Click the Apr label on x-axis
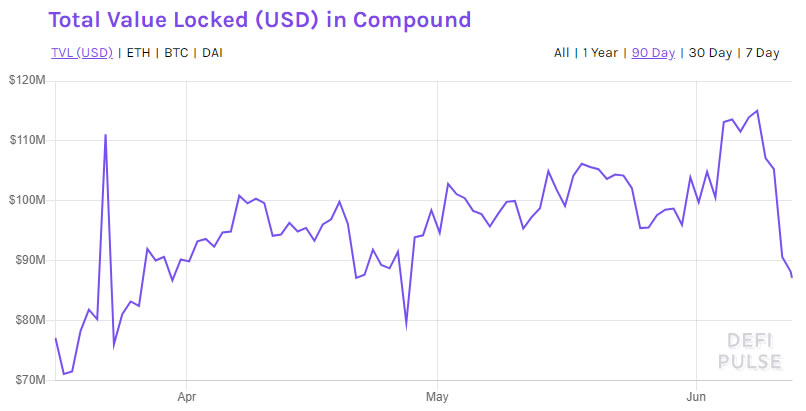Screen dimensions: 806x411 point(187,397)
